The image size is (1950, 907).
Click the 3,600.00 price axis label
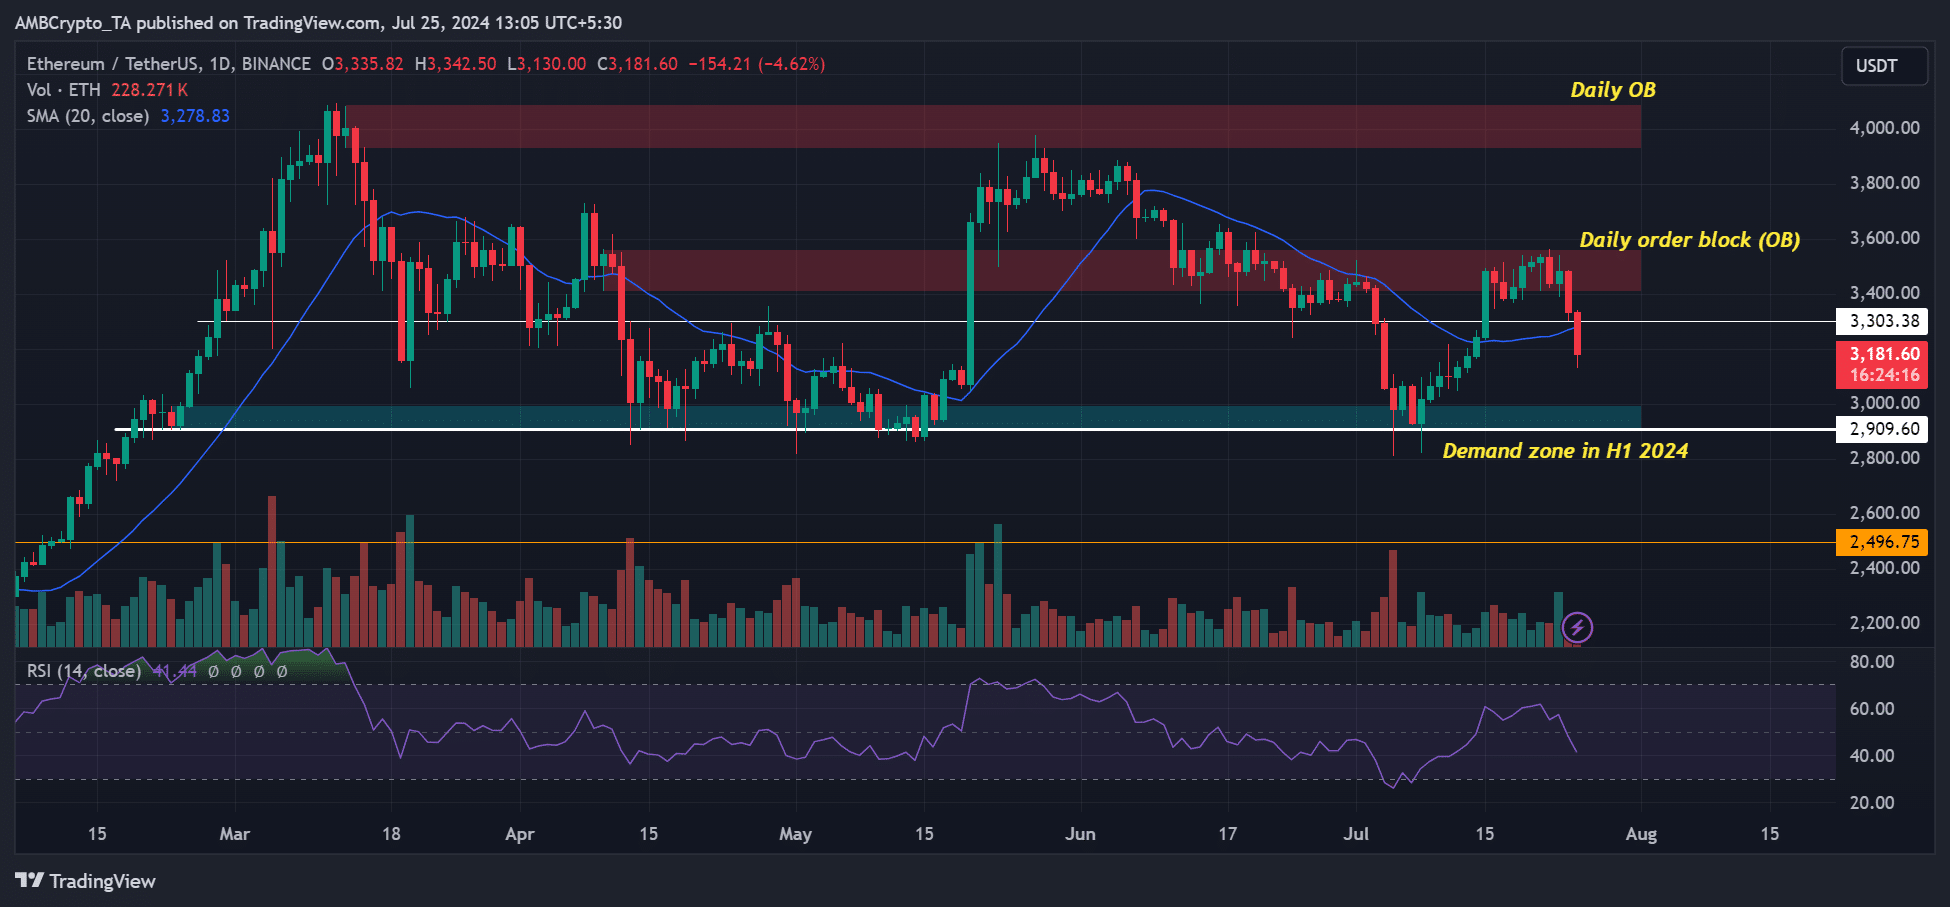pos(1884,238)
